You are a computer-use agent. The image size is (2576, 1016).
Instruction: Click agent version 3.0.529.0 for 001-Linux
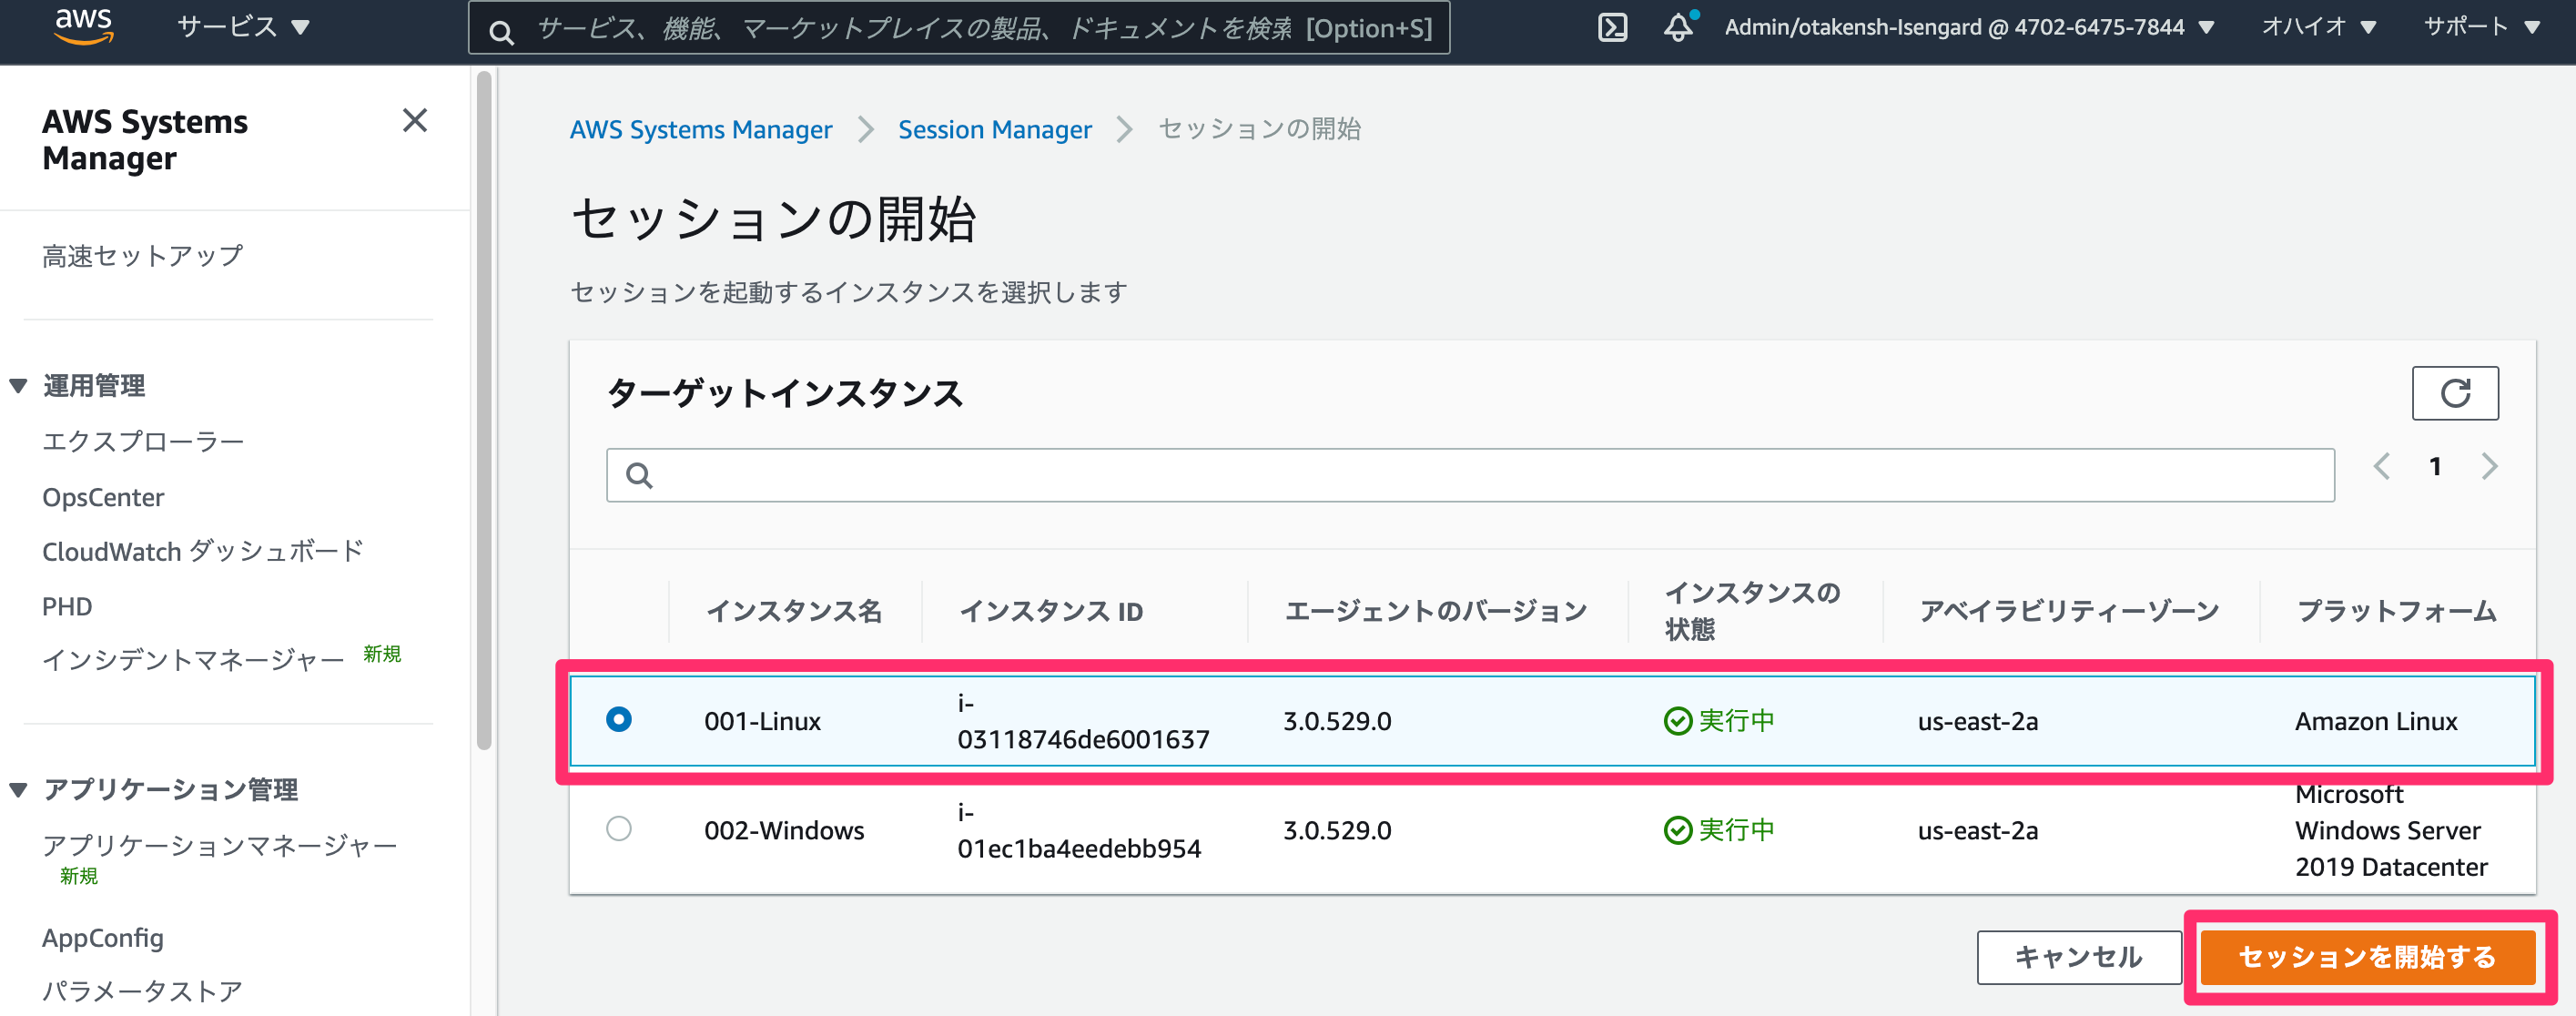[x=1337, y=721]
